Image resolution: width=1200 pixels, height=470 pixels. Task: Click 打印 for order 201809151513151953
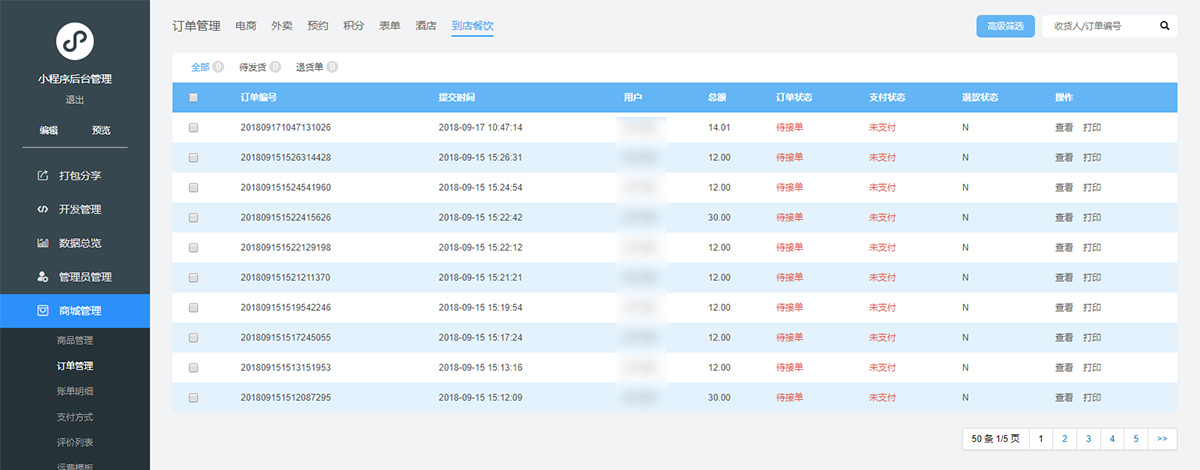(x=1092, y=368)
